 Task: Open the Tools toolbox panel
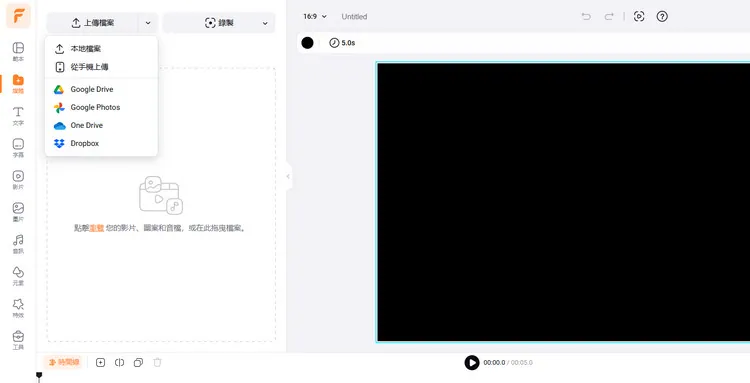coord(18,340)
